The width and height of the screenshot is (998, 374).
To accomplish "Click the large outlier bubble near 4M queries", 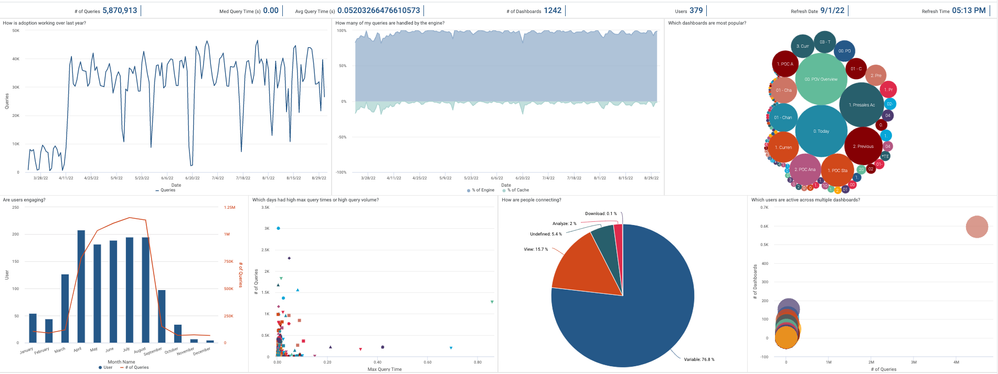I will coord(977,227).
